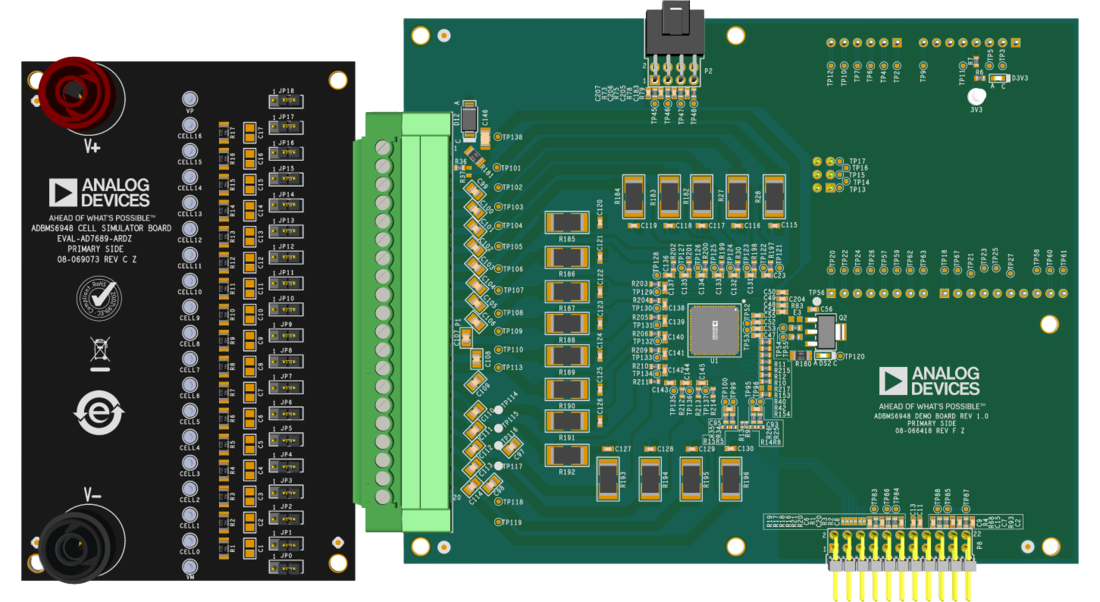Click 'ADBMS6948 CELL SIMULATOR BOARD' text
The image size is (1100, 602).
pos(101,228)
